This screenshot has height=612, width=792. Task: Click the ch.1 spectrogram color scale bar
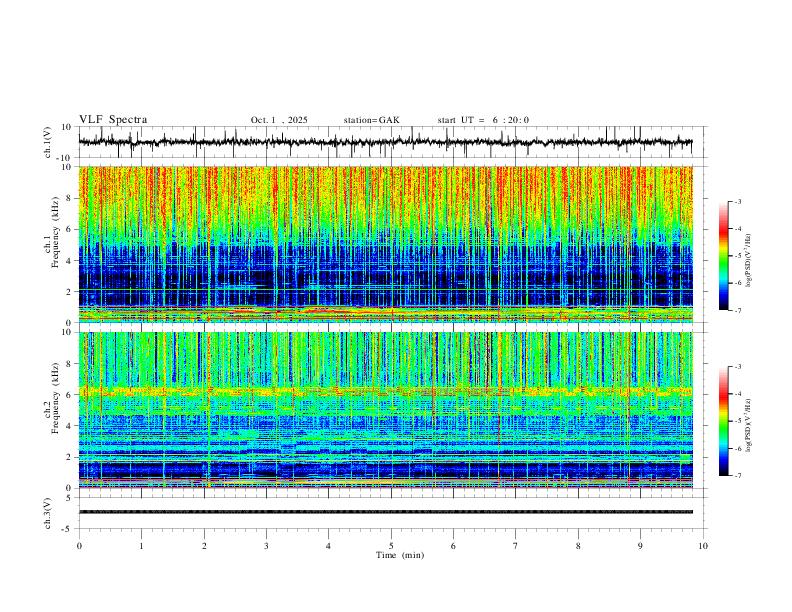point(723,256)
